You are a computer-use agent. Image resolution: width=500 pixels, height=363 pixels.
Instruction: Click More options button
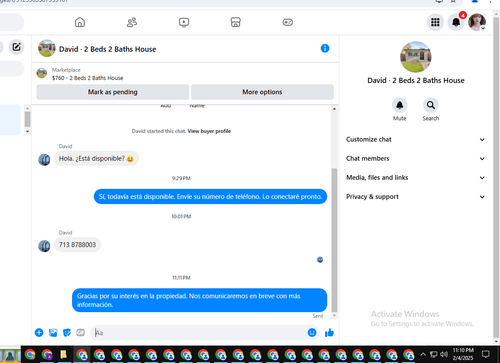[x=262, y=92]
